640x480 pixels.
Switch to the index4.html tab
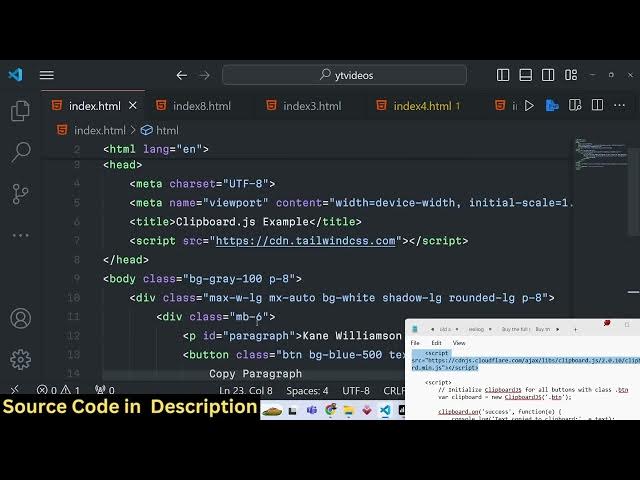click(421, 106)
